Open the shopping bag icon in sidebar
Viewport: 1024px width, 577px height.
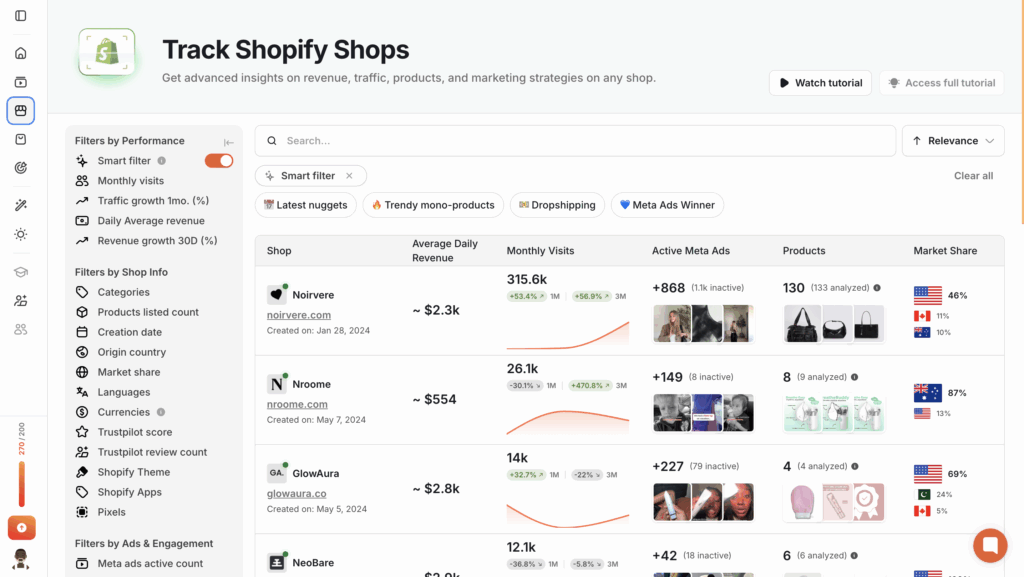(x=21, y=139)
